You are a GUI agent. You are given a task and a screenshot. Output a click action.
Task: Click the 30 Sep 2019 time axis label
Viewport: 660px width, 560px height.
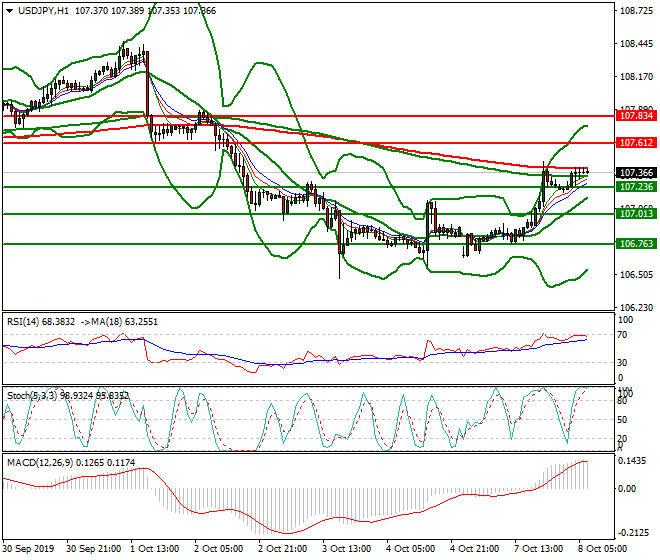coord(29,549)
